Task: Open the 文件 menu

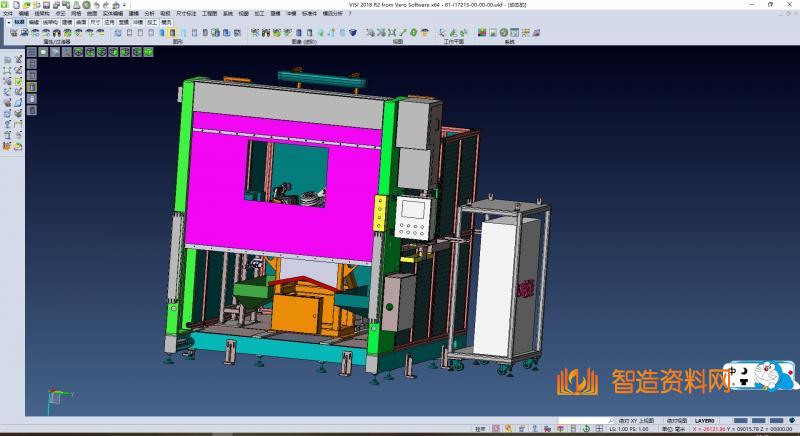Action: [8, 13]
